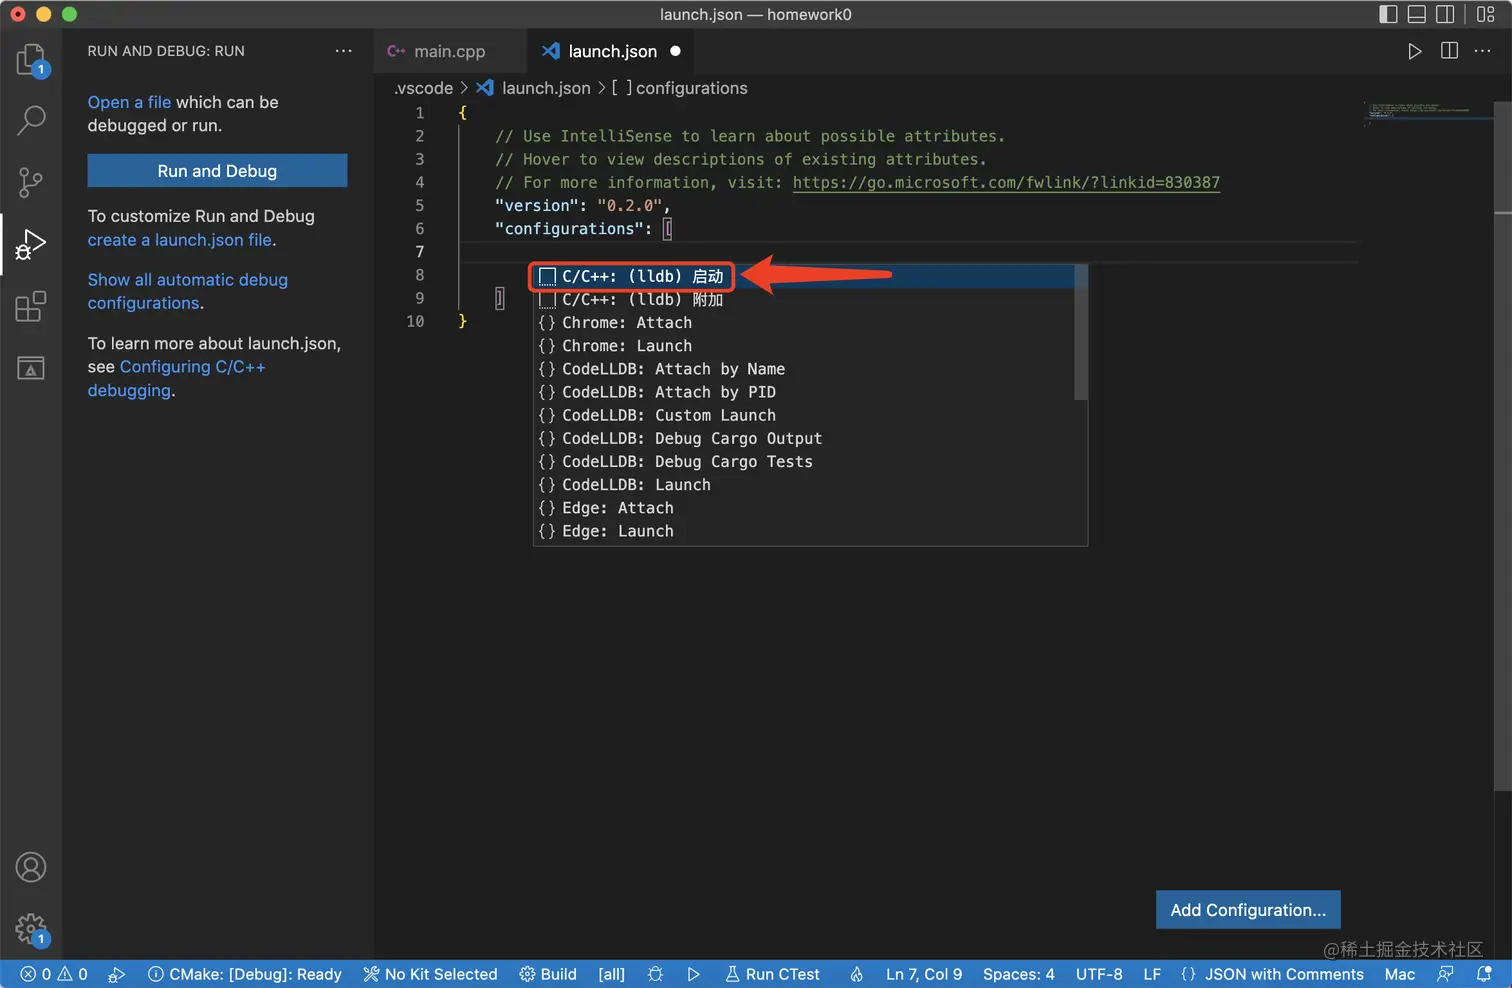This screenshot has height=988, width=1512.
Task: Click the Build status bar button
Action: click(x=548, y=974)
